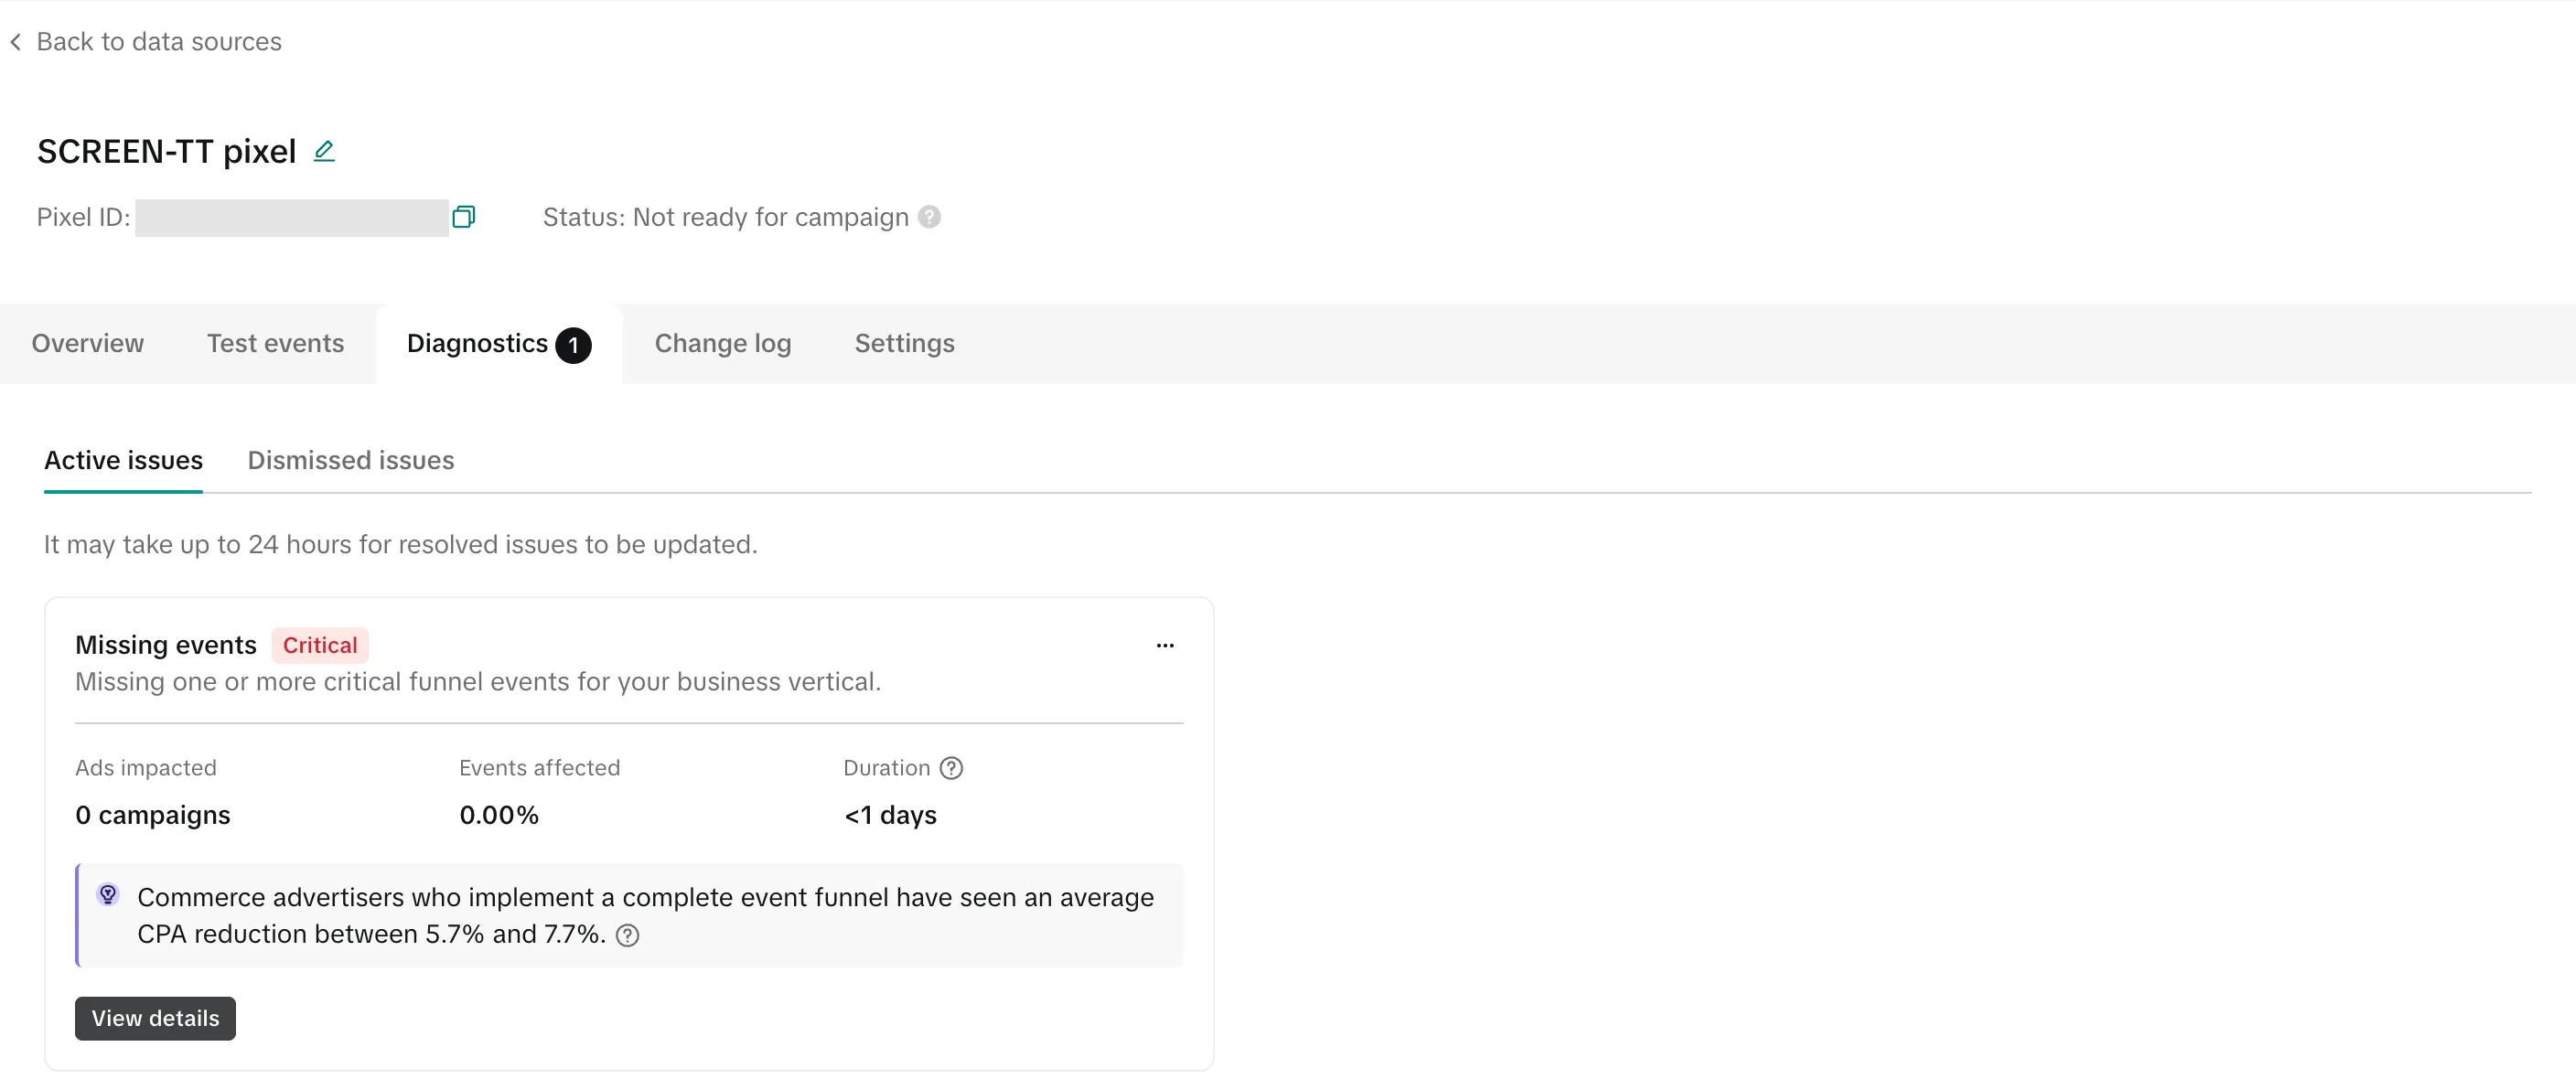Open the Test events tab

point(275,343)
